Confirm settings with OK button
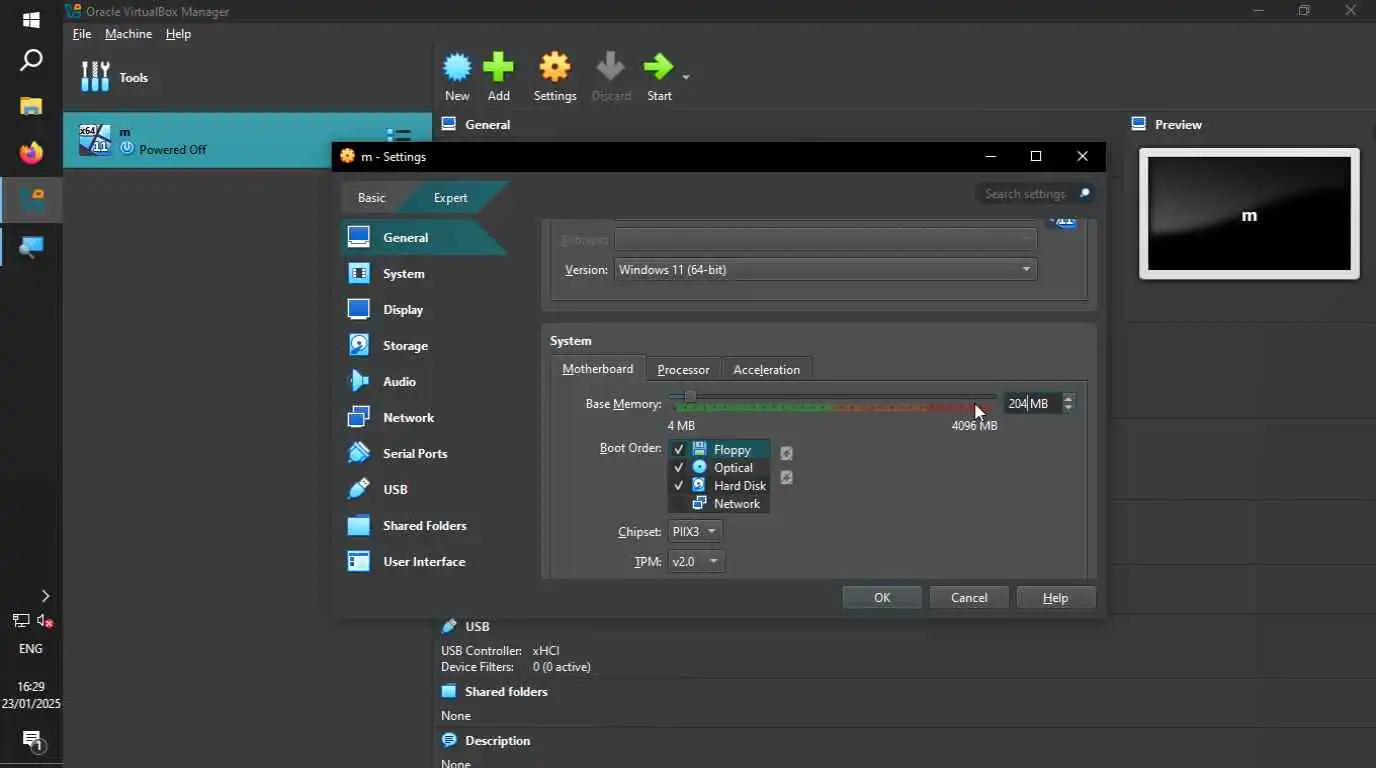Screen dimensions: 1376x768 coord(882,597)
